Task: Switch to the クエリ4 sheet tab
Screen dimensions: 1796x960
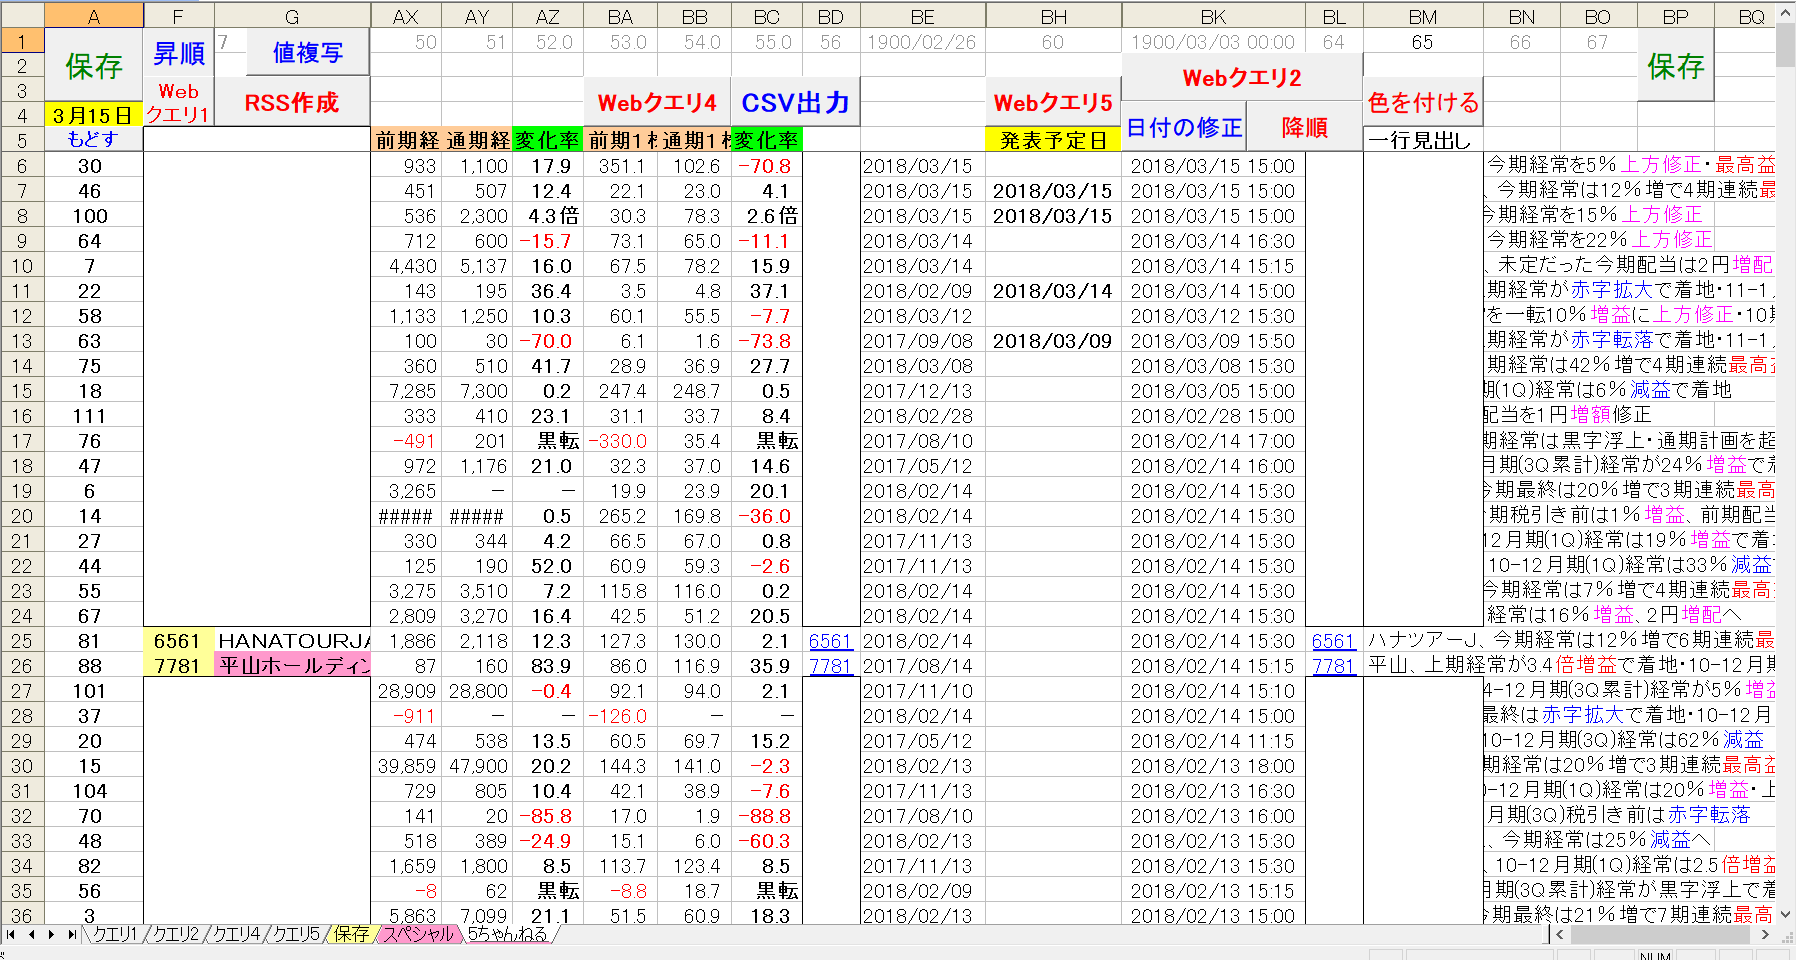Action: coord(236,934)
